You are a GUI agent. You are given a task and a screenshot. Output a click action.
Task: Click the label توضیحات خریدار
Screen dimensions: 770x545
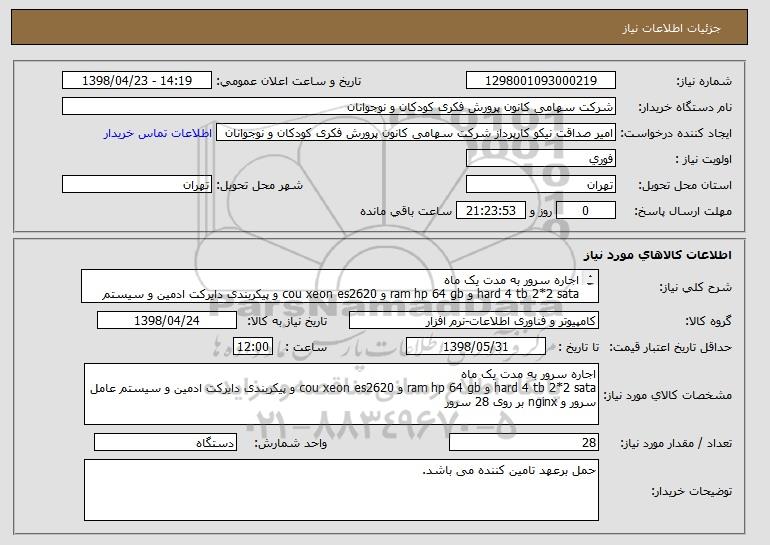(x=691, y=491)
